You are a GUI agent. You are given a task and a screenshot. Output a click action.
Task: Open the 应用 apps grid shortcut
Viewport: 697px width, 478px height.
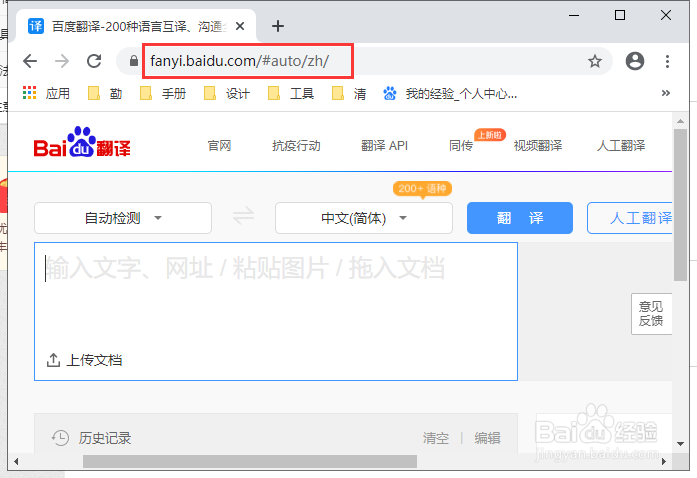point(46,93)
